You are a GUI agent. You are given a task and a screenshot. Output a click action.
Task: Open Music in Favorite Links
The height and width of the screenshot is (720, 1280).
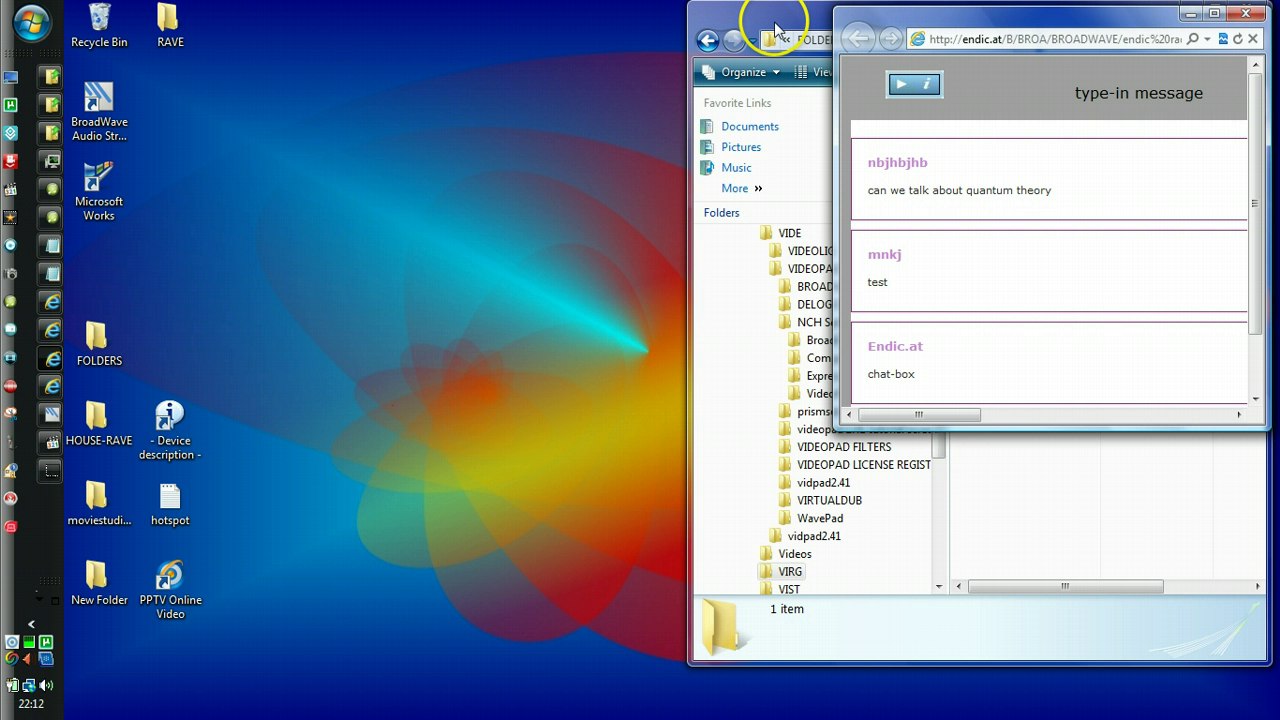[726, 168]
